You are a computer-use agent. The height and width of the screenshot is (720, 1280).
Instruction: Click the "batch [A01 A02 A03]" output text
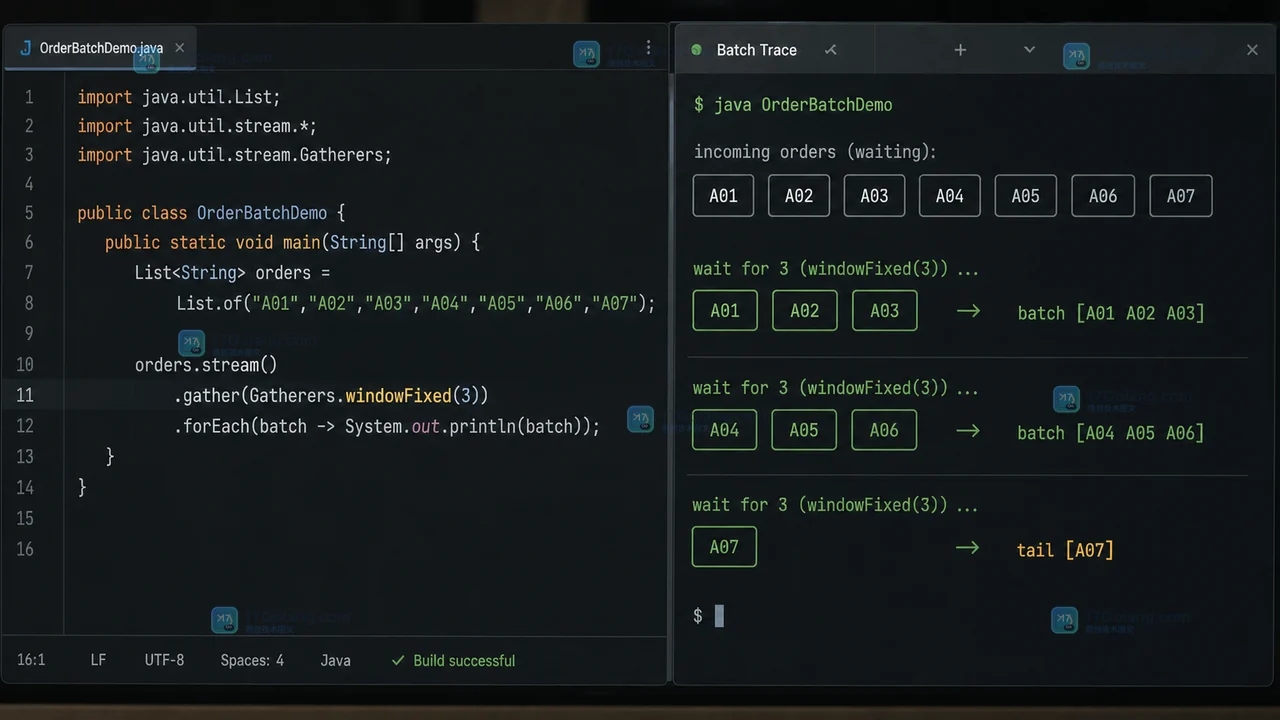point(1111,313)
